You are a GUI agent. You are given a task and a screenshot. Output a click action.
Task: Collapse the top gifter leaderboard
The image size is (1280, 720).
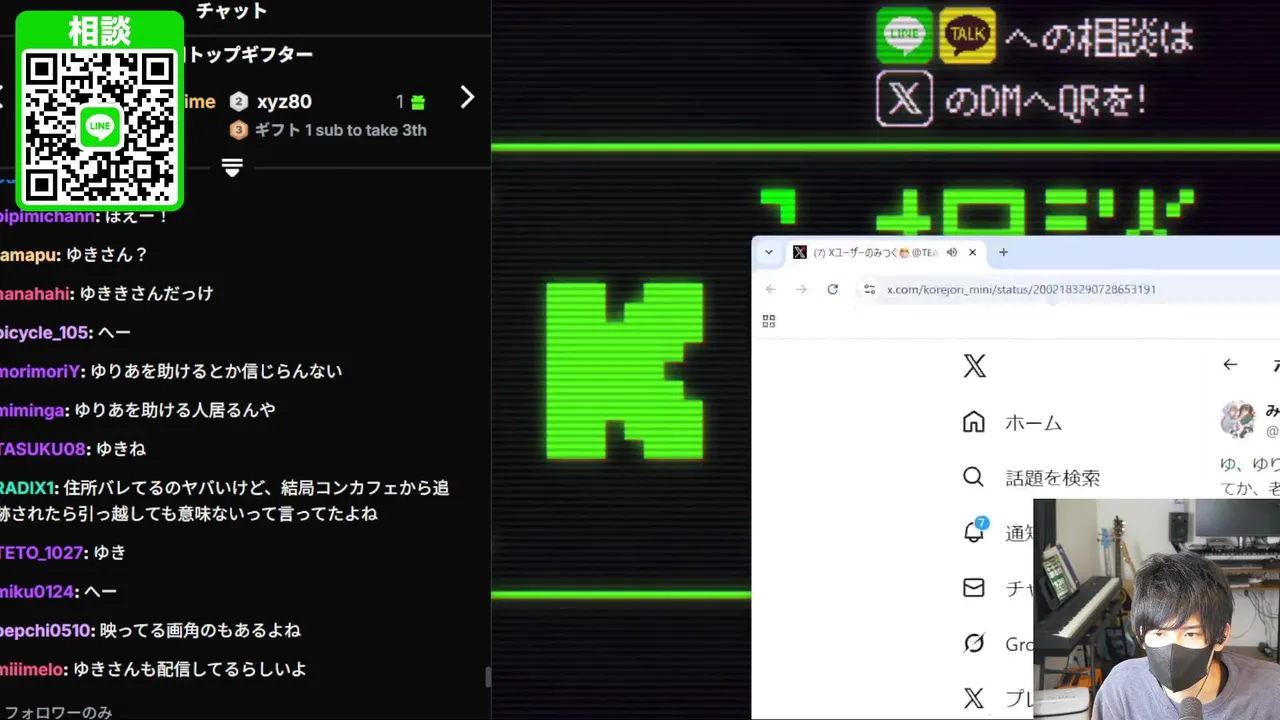coord(232,167)
